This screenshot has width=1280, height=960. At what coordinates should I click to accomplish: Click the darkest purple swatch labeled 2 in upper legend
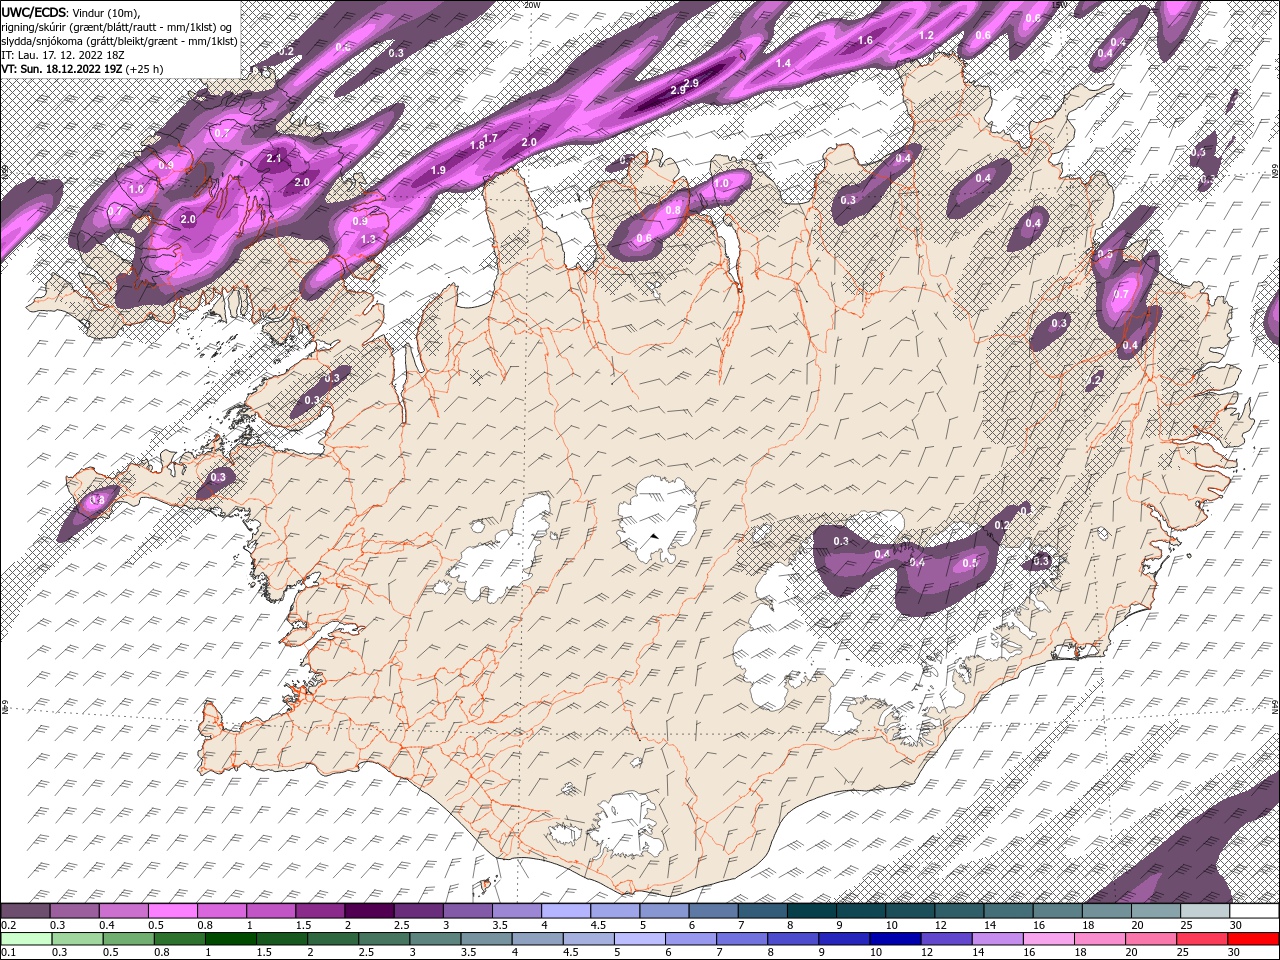369,911
